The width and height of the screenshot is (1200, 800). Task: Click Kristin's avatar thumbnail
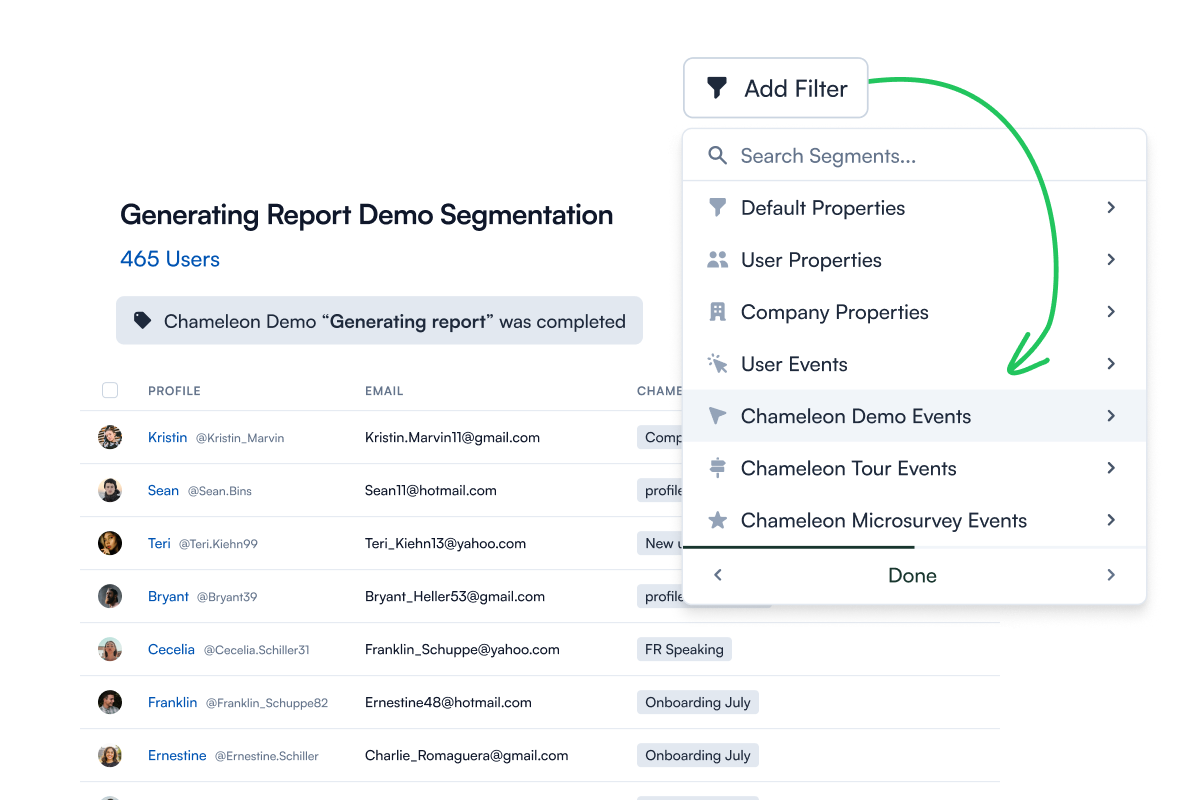(110, 437)
